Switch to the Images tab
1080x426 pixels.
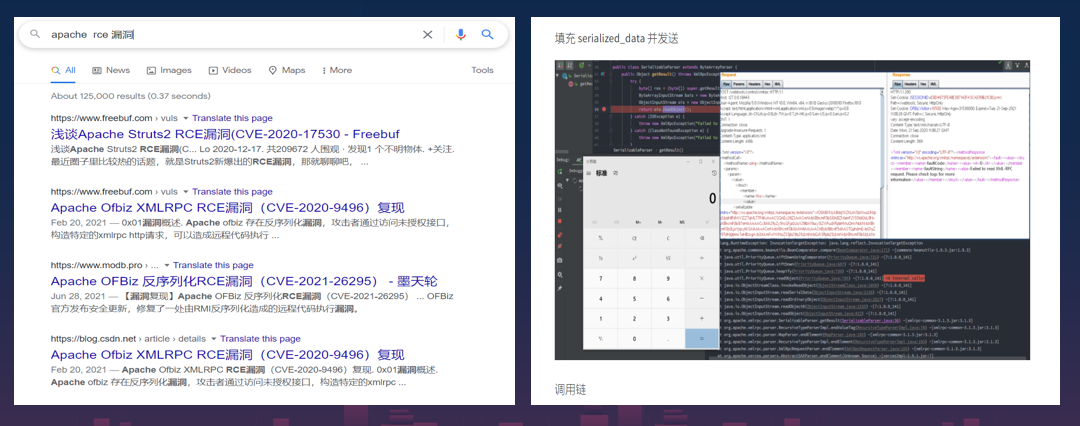pyautogui.click(x=169, y=70)
